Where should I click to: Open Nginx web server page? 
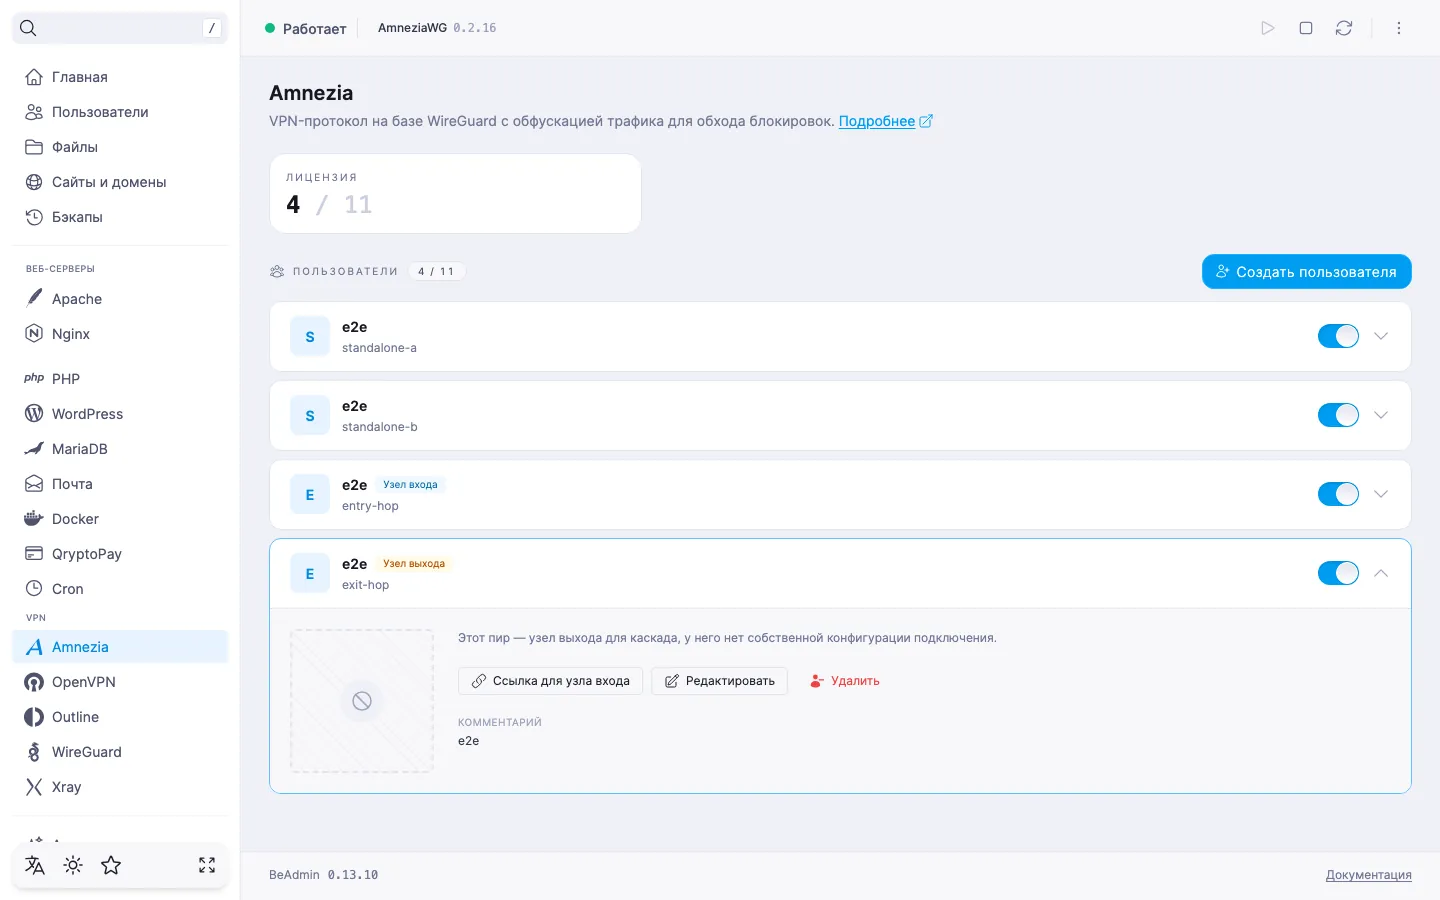click(x=120, y=334)
